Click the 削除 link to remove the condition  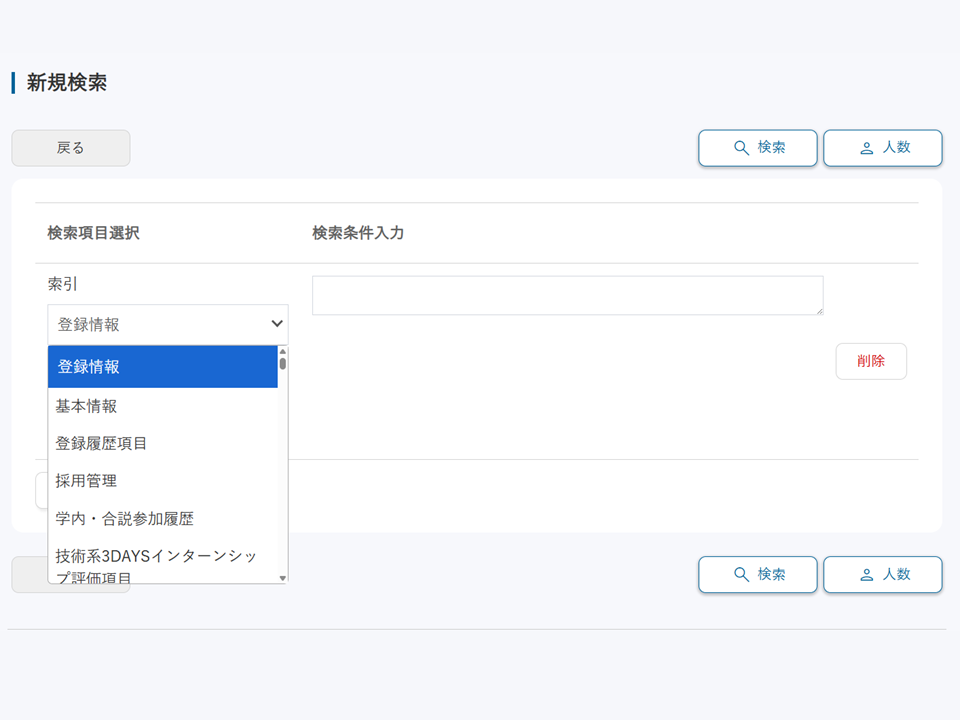870,361
